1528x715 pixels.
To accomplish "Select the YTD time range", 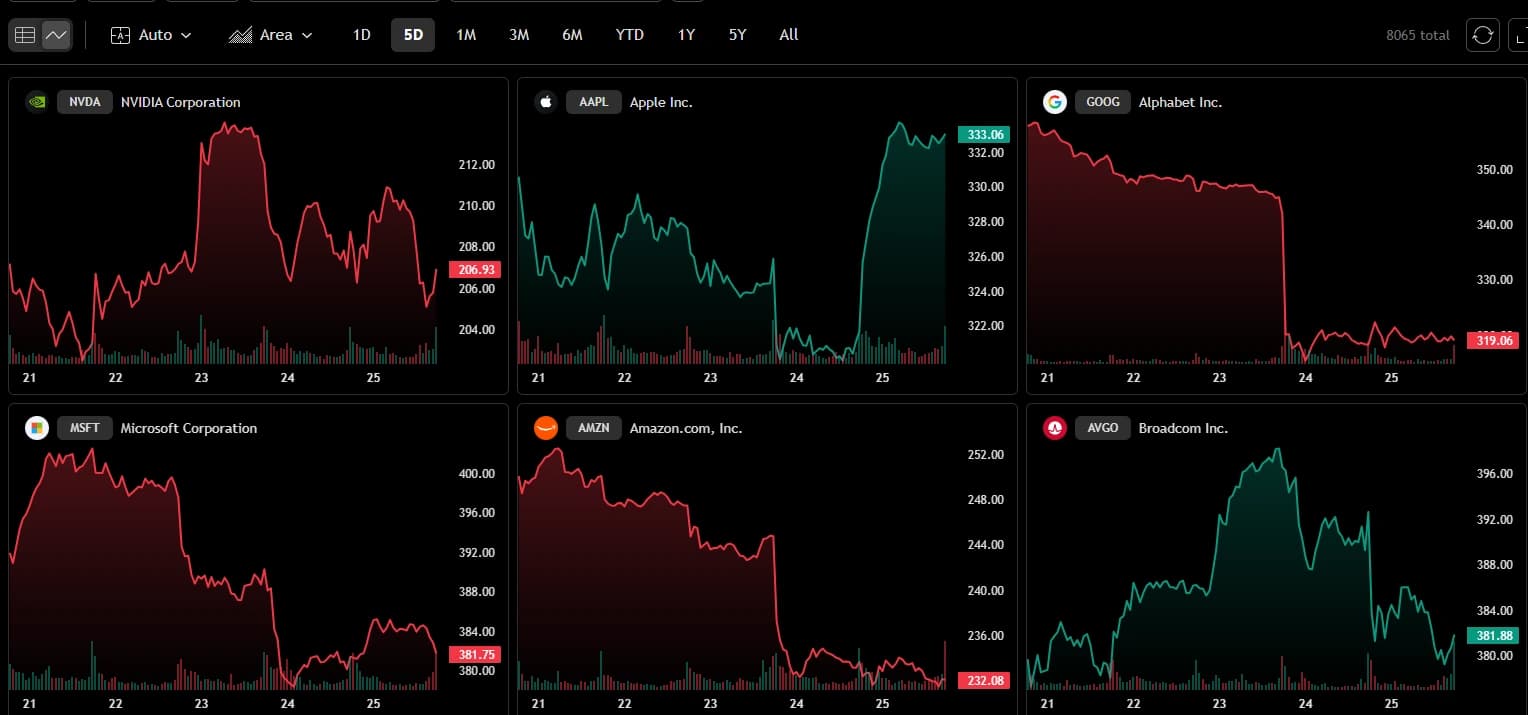I will tap(630, 35).
